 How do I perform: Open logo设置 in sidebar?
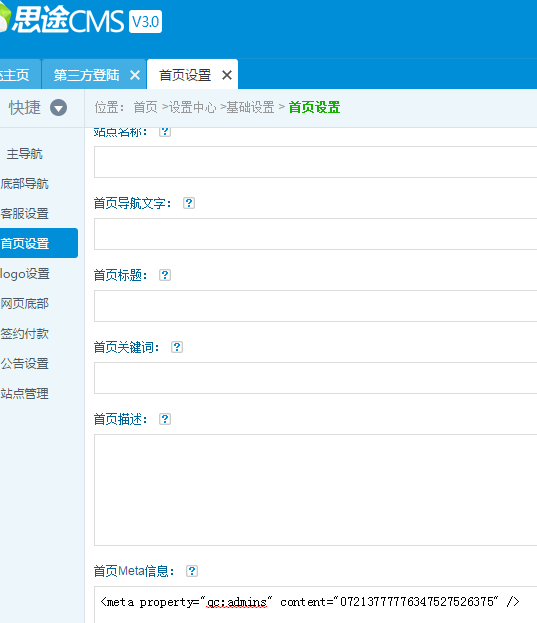[25, 274]
